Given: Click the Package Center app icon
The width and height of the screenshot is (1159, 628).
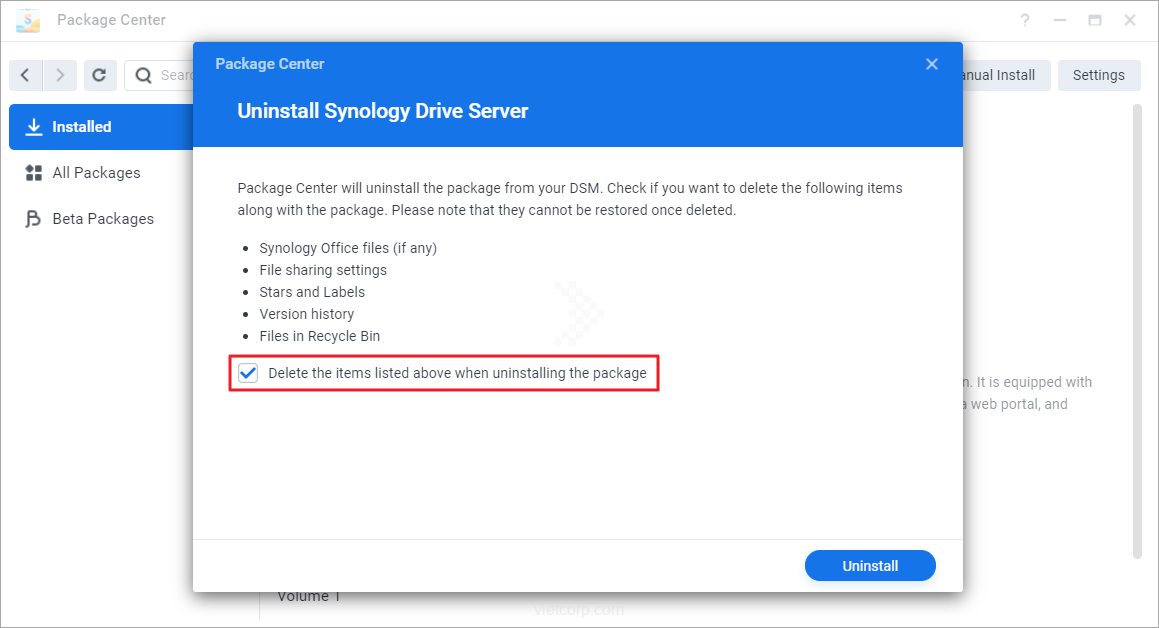Looking at the screenshot, I should [x=28, y=20].
